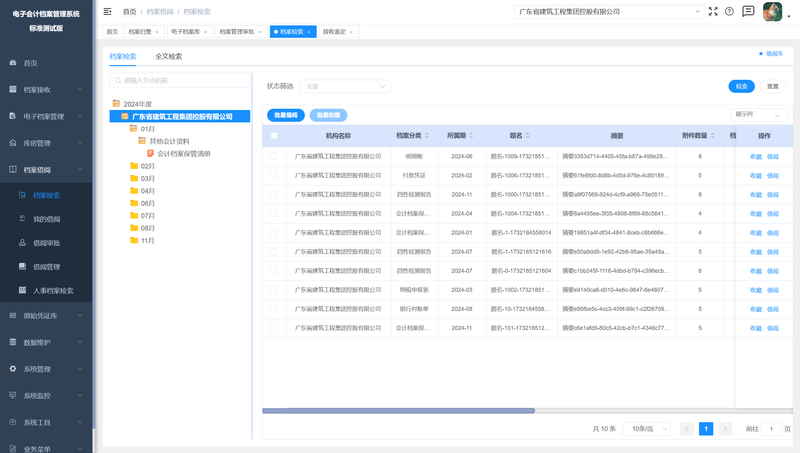Open the 展示列 column dropdown
The width and height of the screenshot is (800, 453).
pyautogui.click(x=759, y=115)
